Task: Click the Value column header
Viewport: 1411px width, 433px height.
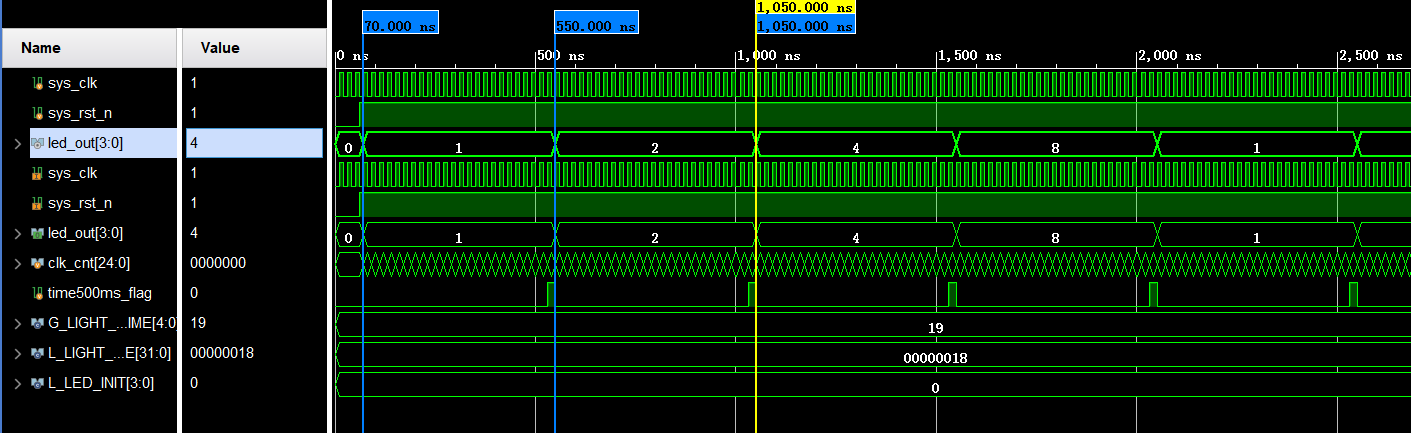Action: (x=219, y=48)
